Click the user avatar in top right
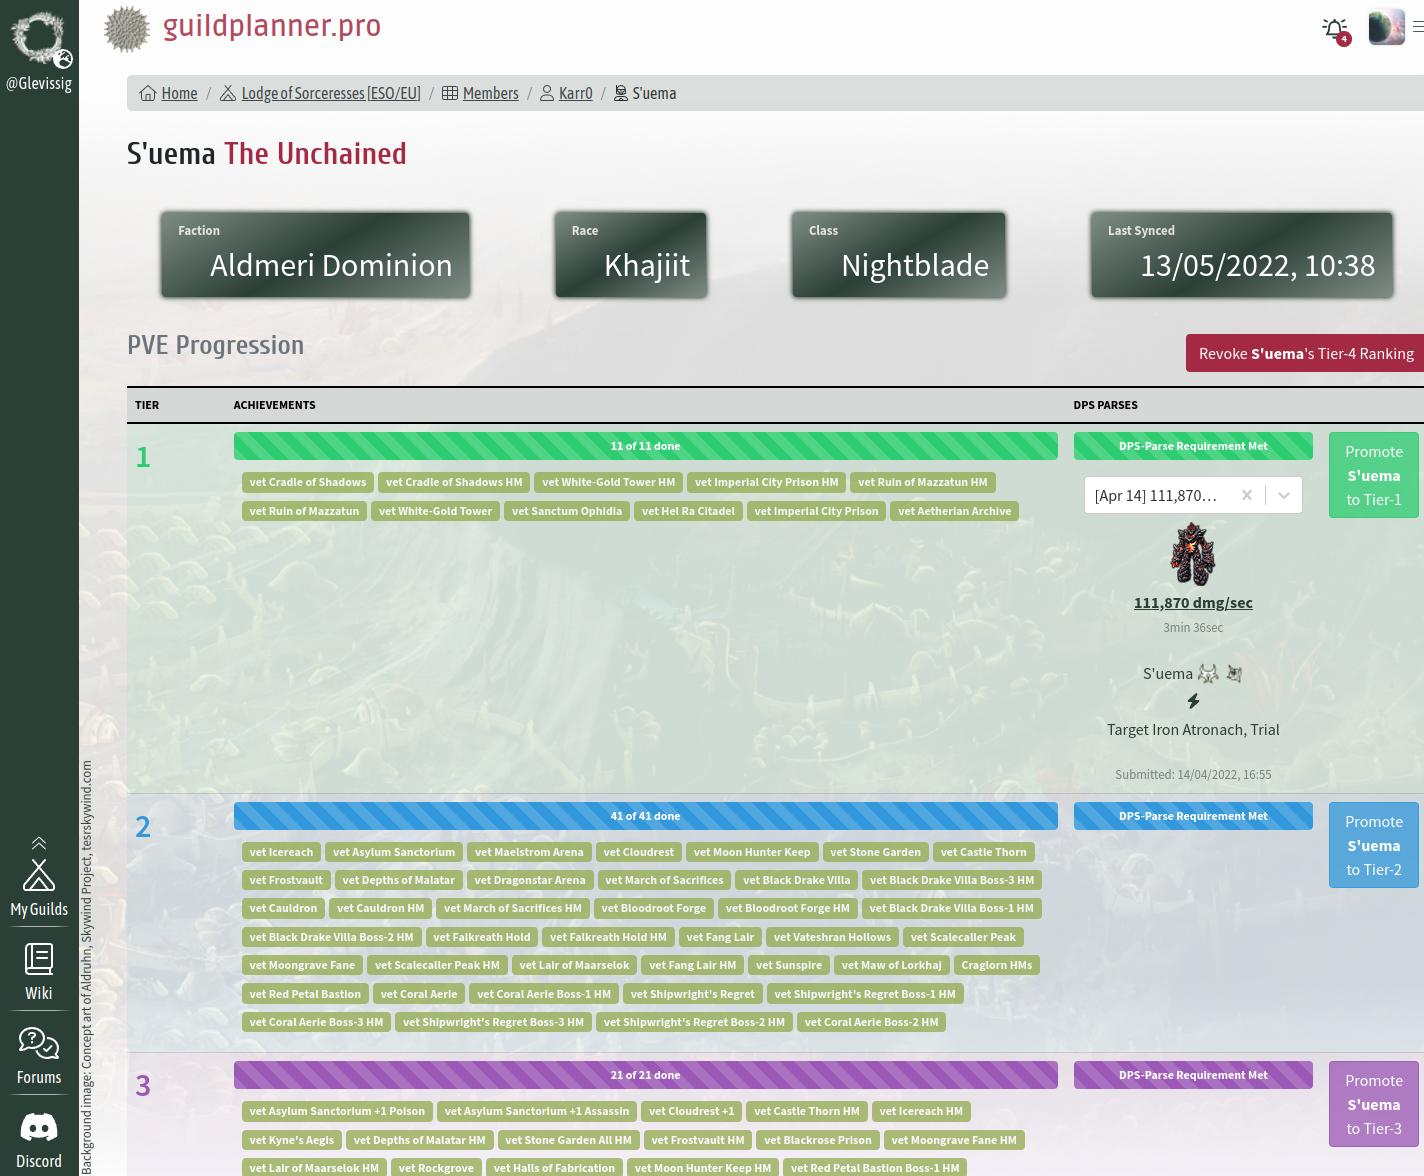 click(x=1386, y=28)
